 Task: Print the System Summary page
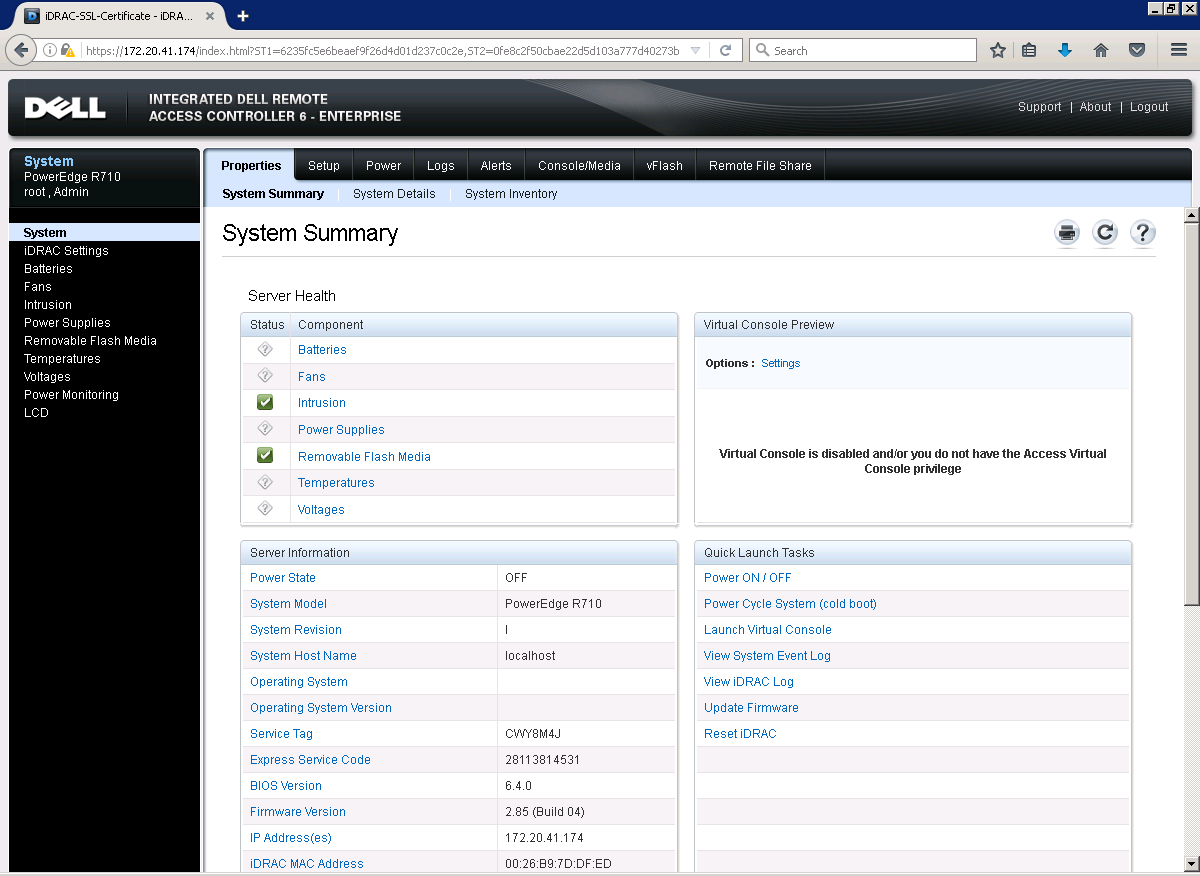[x=1066, y=232]
